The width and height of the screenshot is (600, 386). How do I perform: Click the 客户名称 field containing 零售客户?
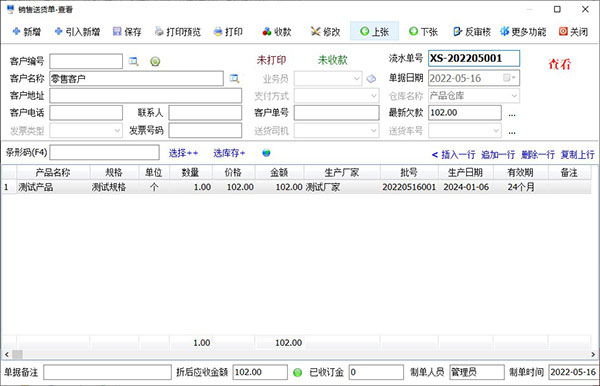pos(136,79)
